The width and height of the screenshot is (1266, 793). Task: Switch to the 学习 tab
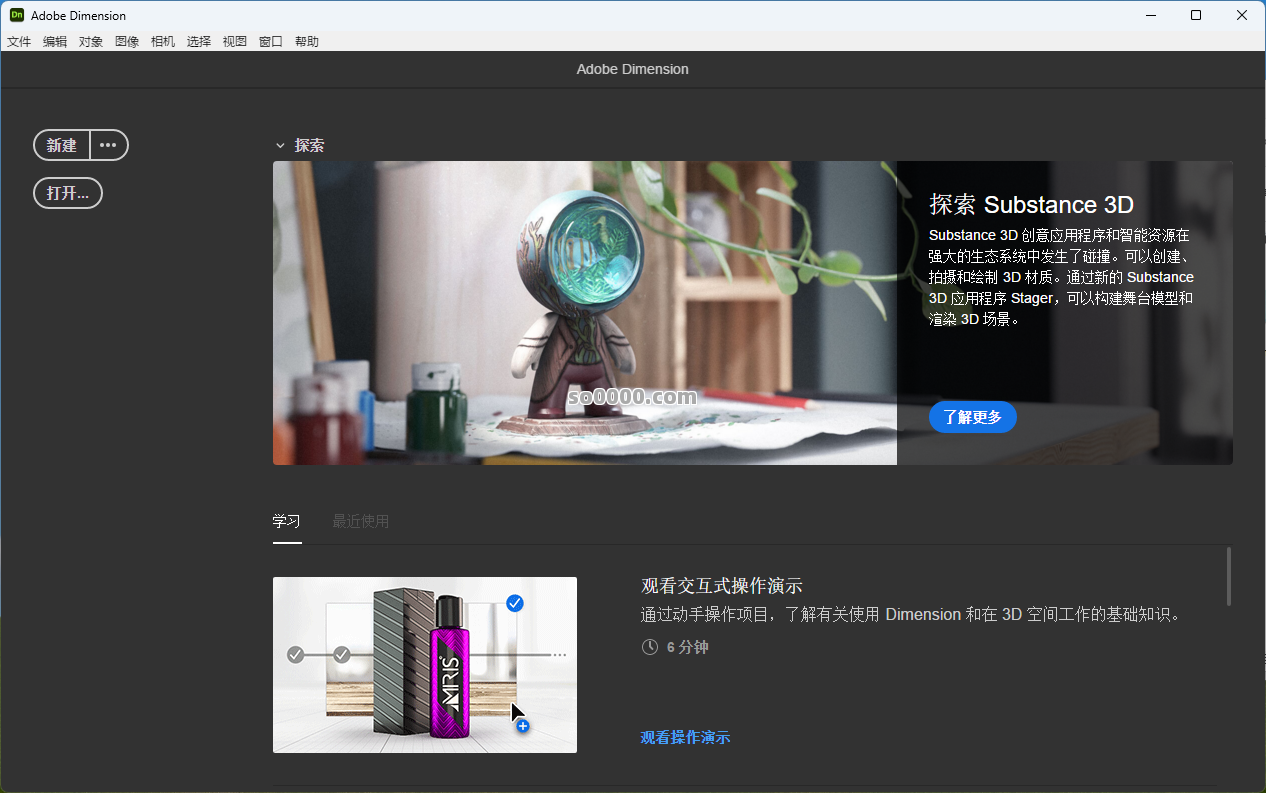287,521
